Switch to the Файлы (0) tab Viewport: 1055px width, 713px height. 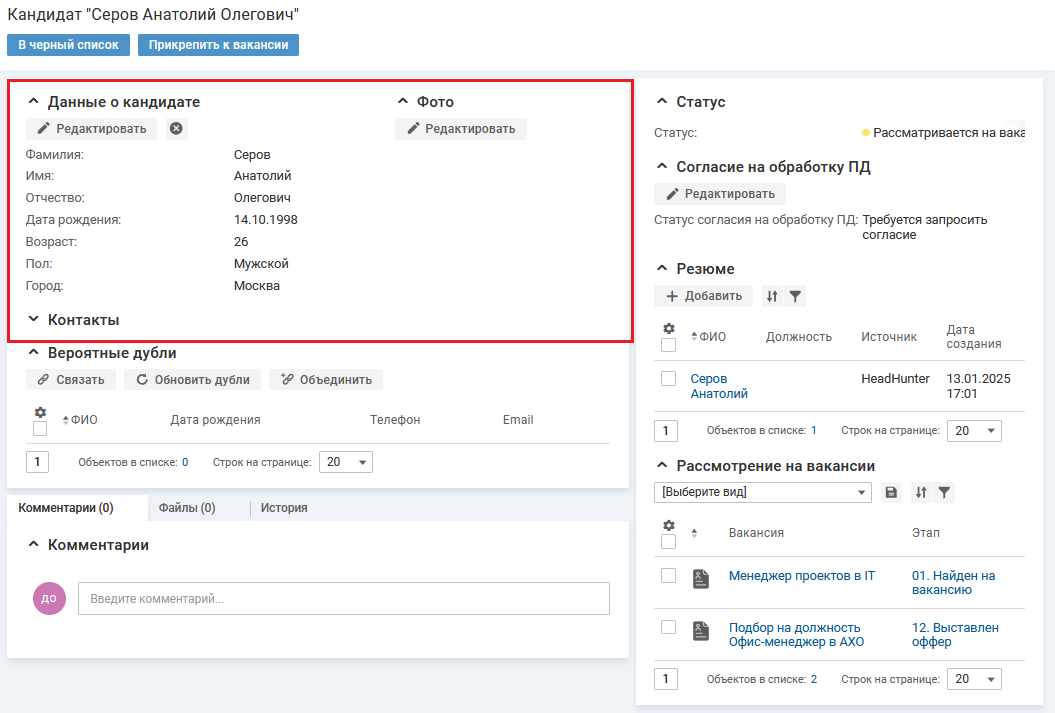click(187, 508)
